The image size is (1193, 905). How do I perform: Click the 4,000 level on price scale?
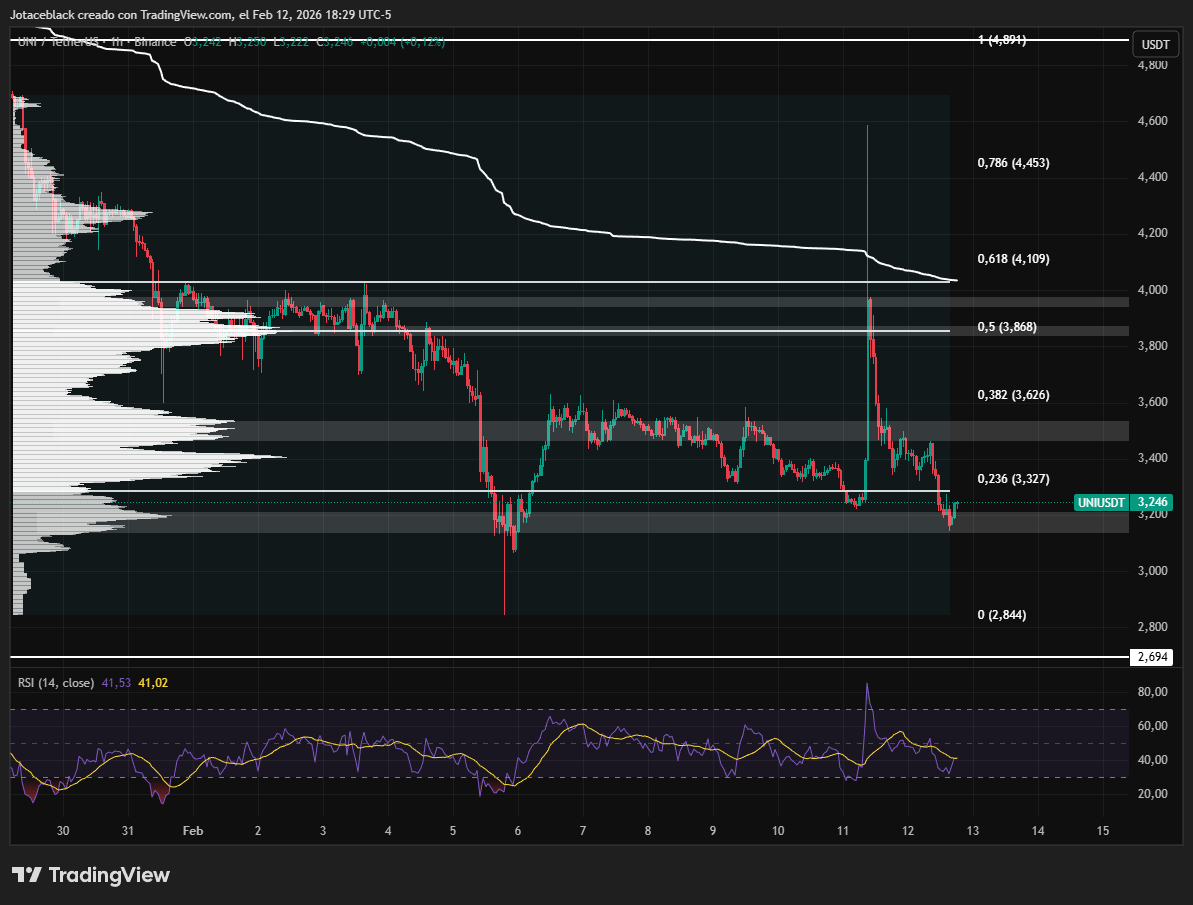[x=1151, y=290]
